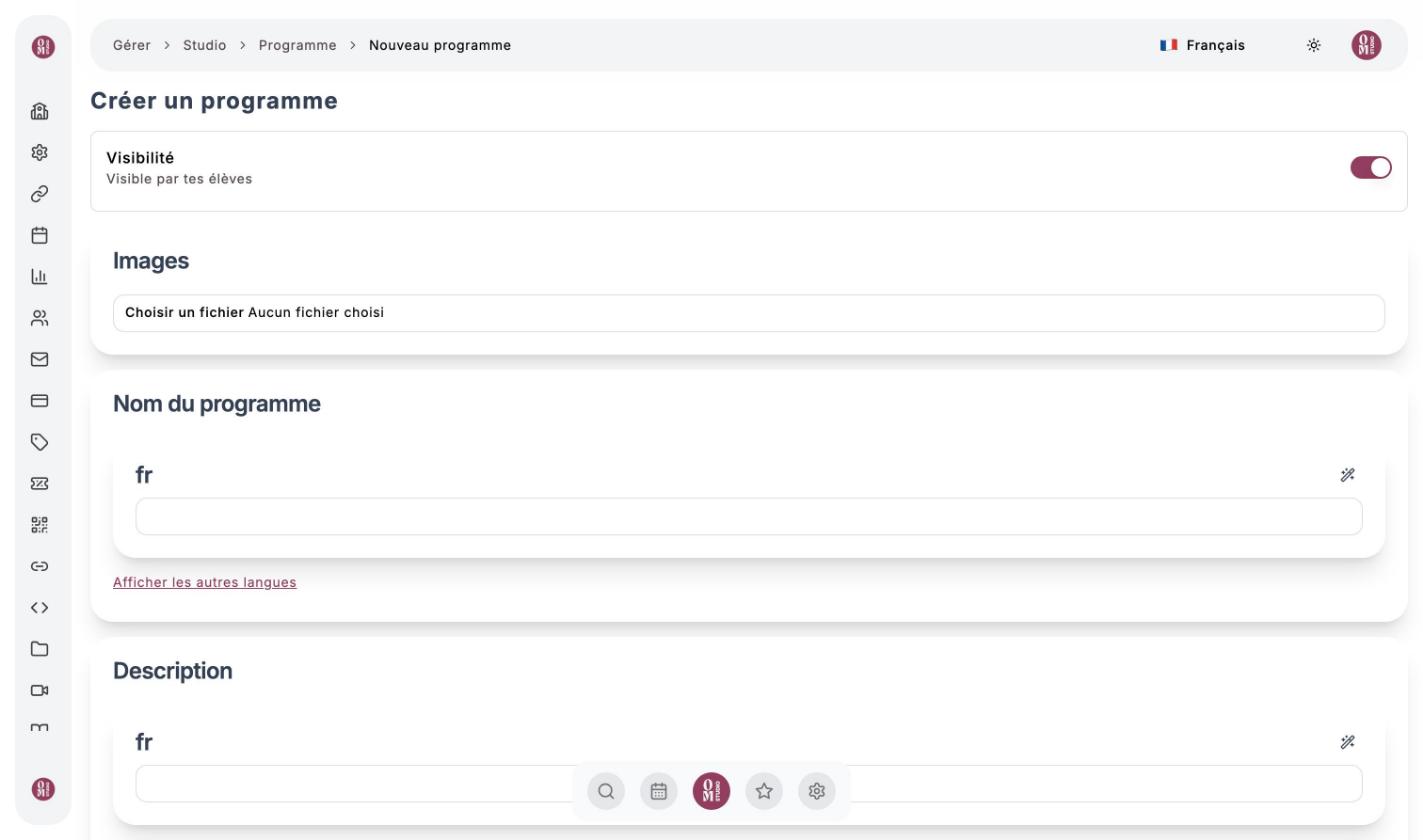The width and height of the screenshot is (1423, 840).
Task: Open the video camera sidebar icon
Action: point(40,690)
